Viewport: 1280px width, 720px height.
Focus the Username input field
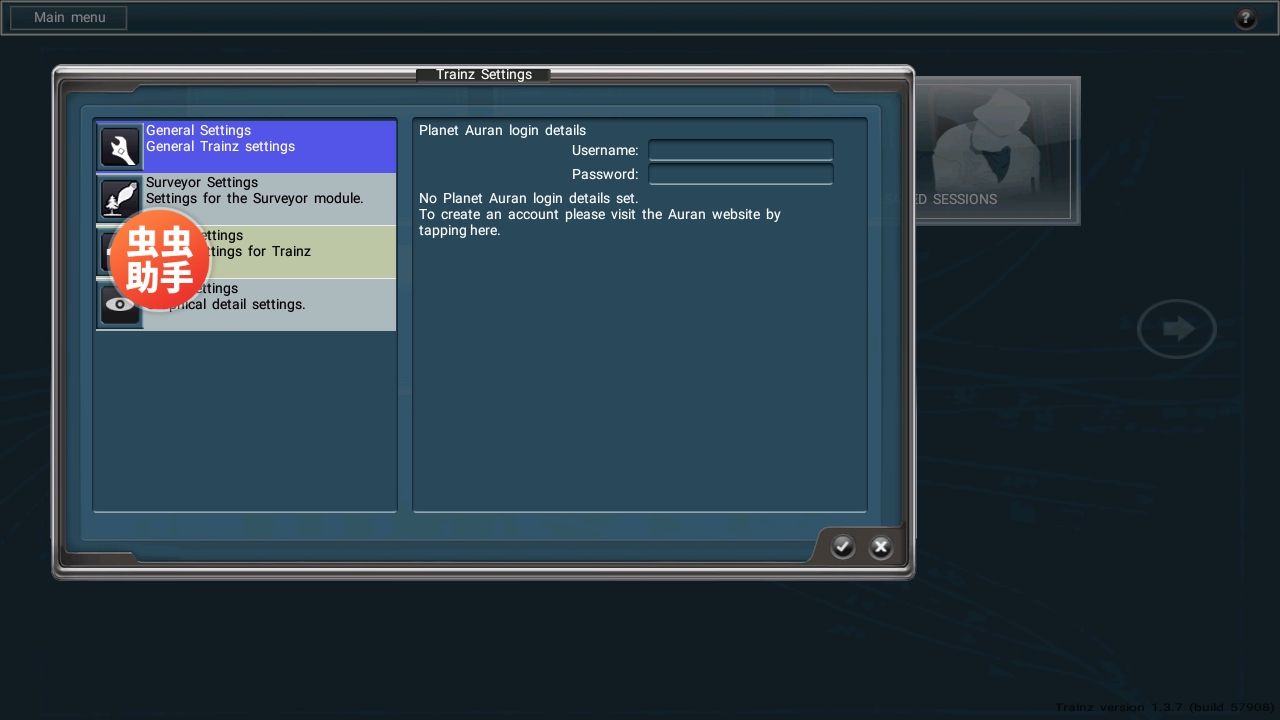point(741,150)
